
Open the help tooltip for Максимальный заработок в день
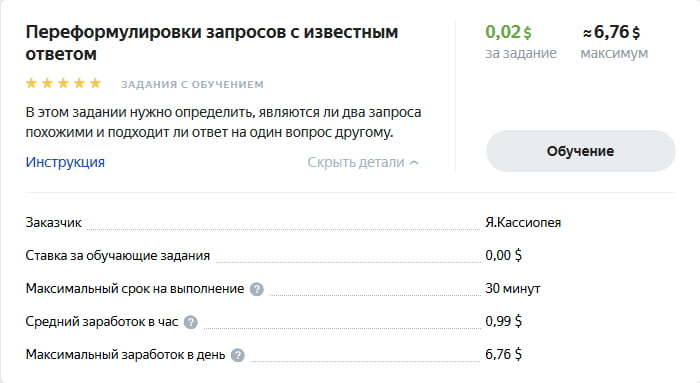click(238, 355)
